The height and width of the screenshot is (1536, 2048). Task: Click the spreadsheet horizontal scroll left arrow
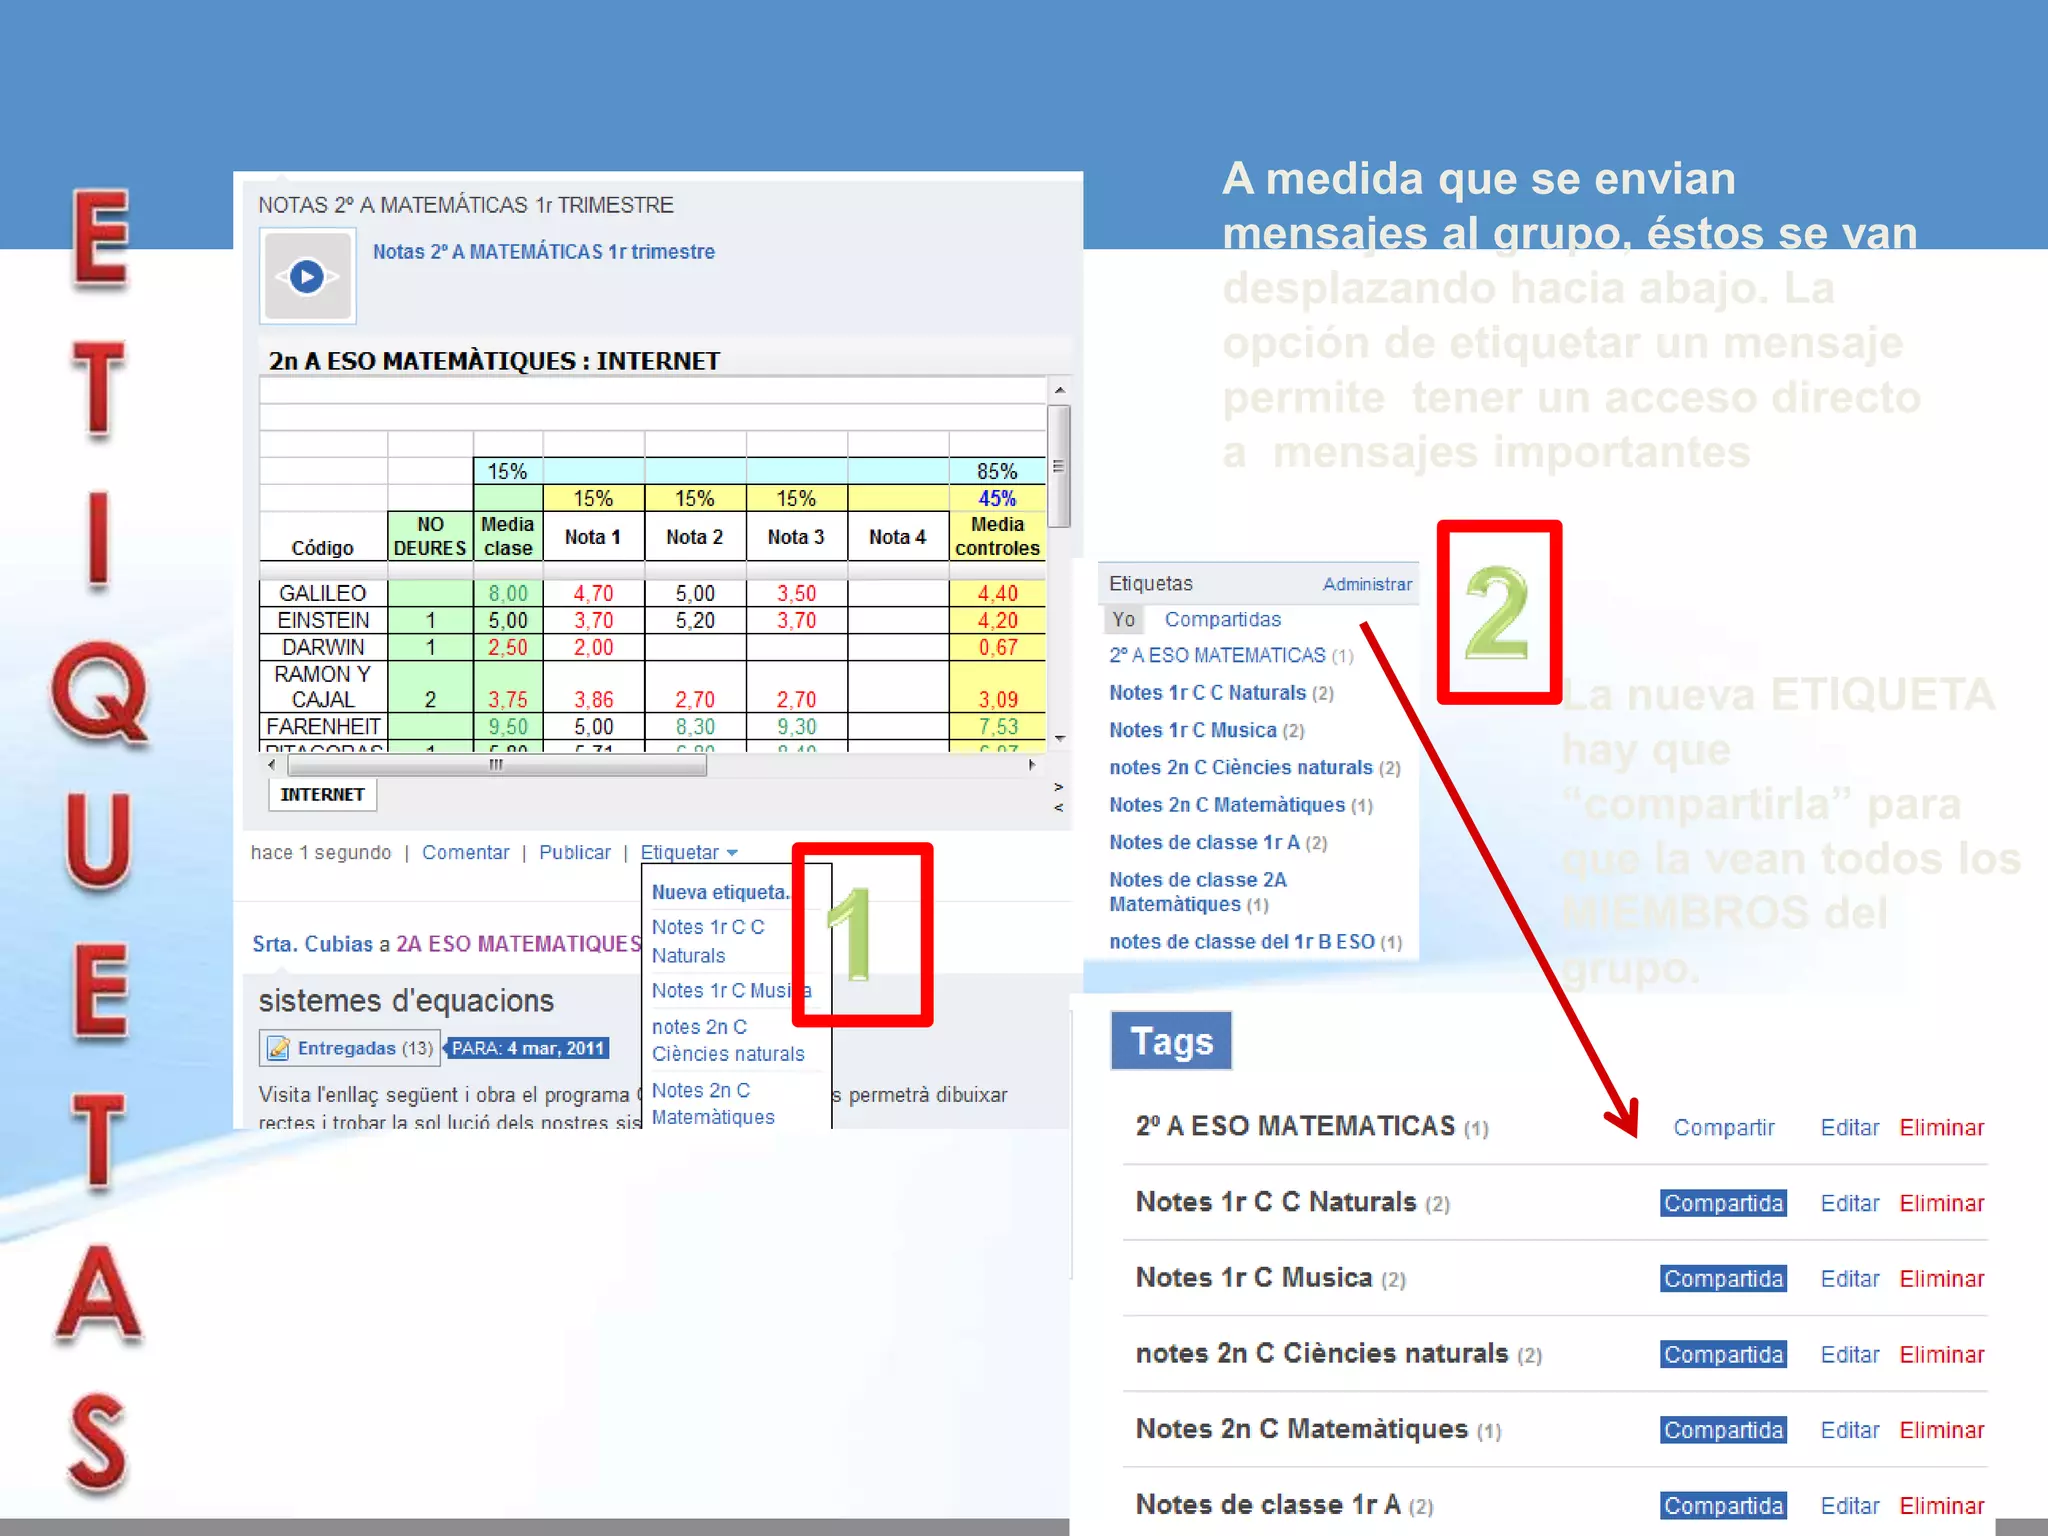[x=271, y=765]
